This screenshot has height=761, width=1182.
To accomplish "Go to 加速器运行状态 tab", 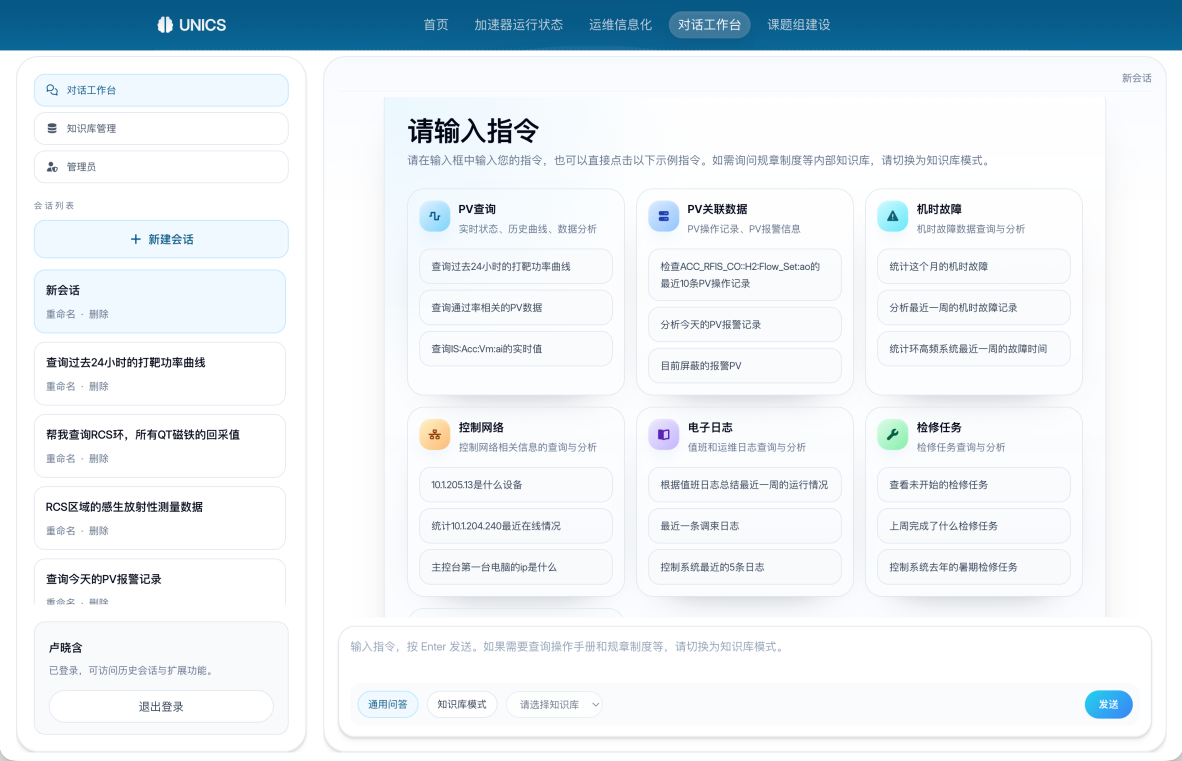I will [518, 25].
